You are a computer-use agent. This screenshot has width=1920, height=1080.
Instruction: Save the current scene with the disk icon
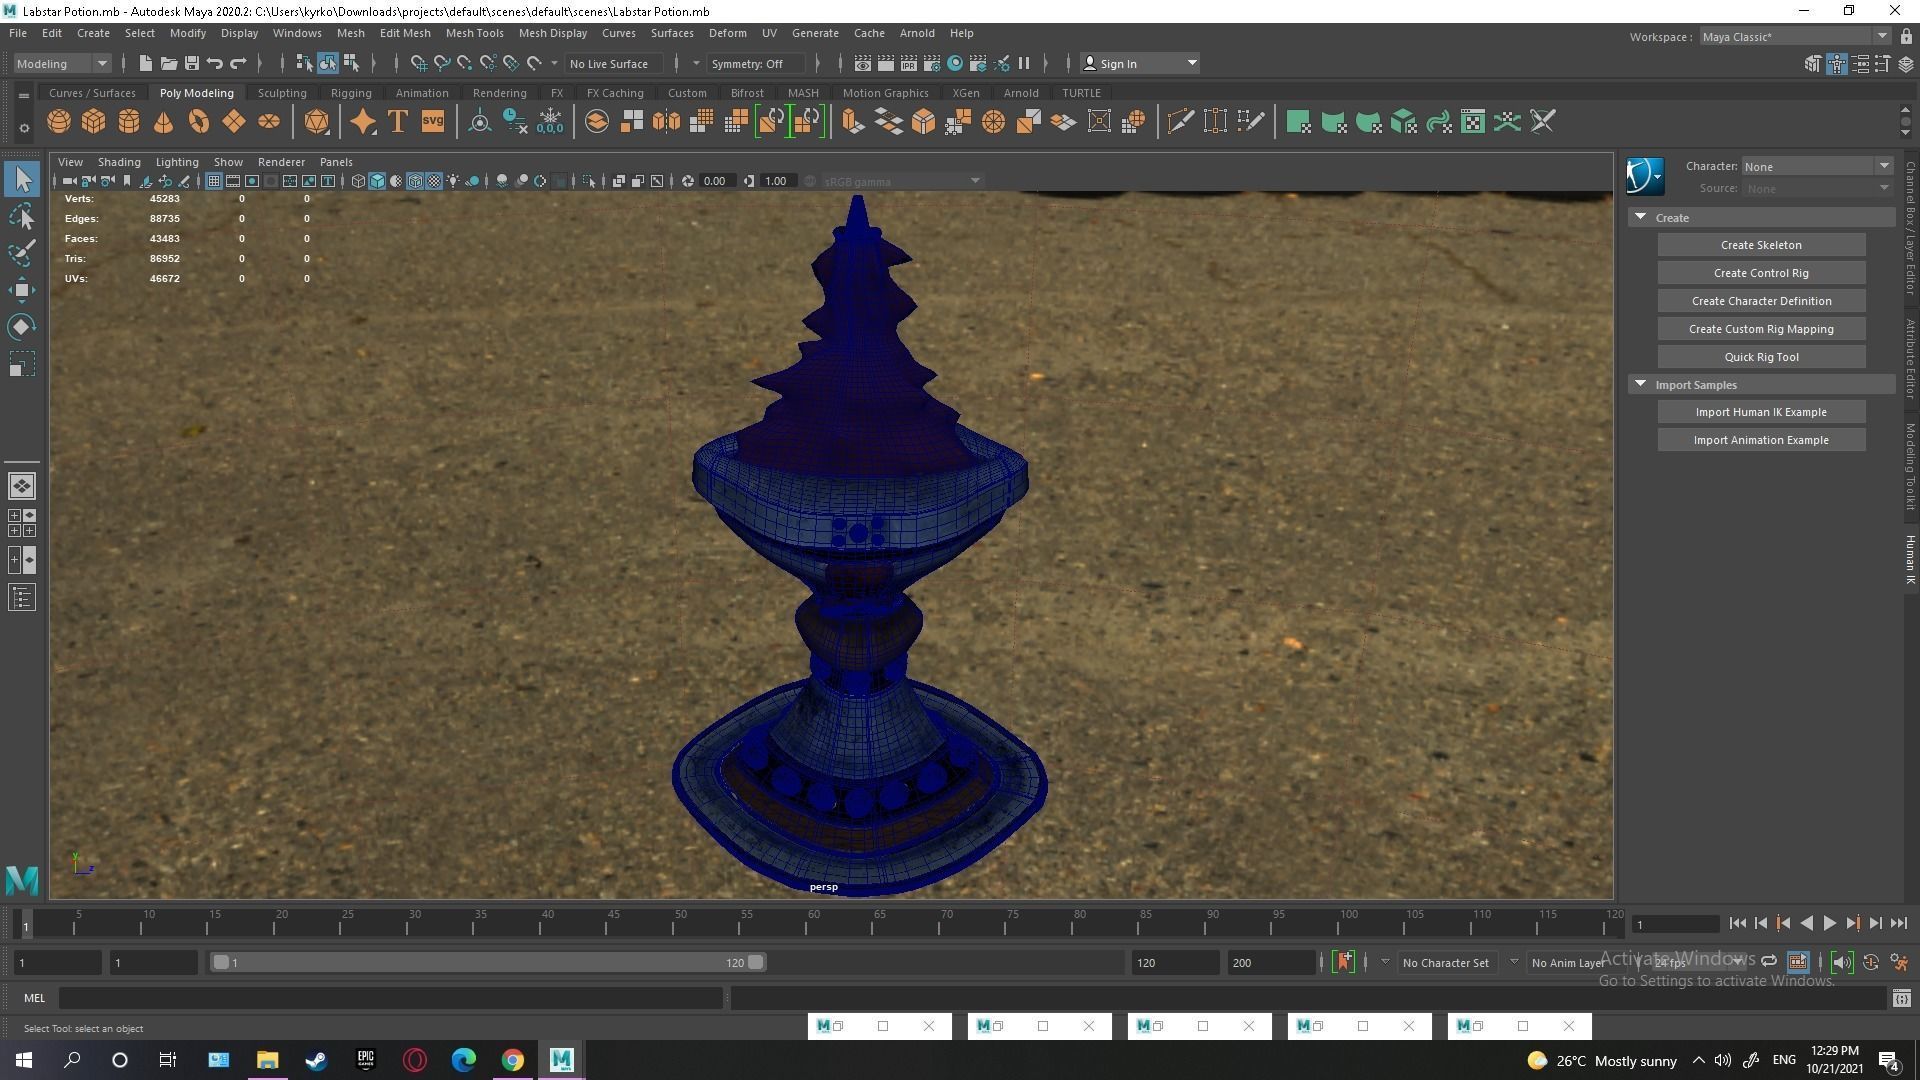[192, 63]
